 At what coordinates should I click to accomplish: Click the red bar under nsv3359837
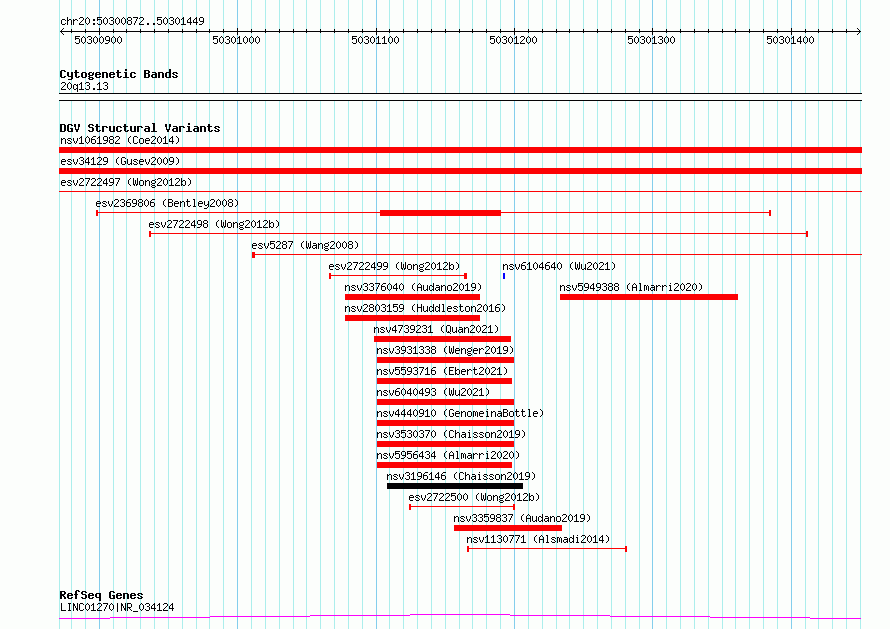[508, 528]
